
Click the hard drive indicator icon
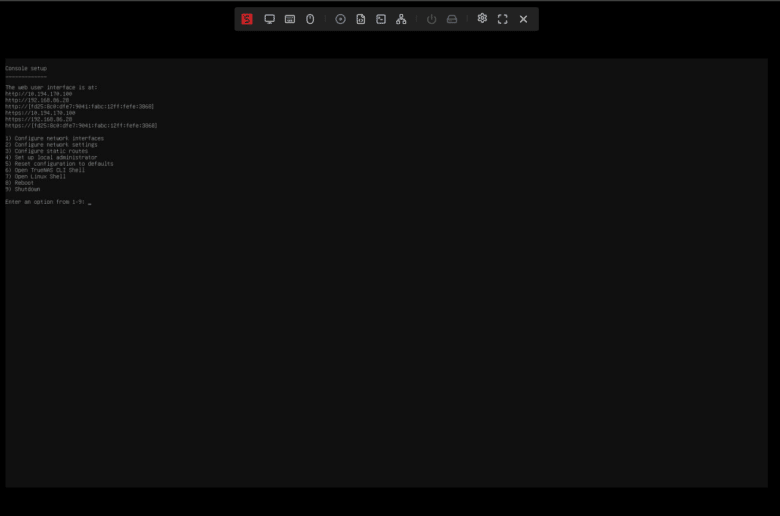(x=452, y=19)
